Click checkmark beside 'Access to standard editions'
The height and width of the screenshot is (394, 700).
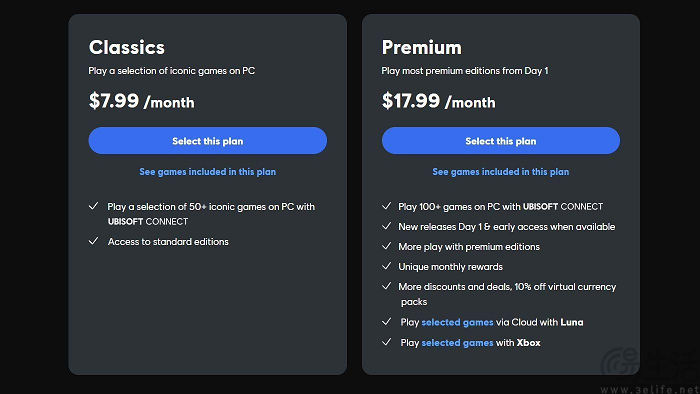93,241
